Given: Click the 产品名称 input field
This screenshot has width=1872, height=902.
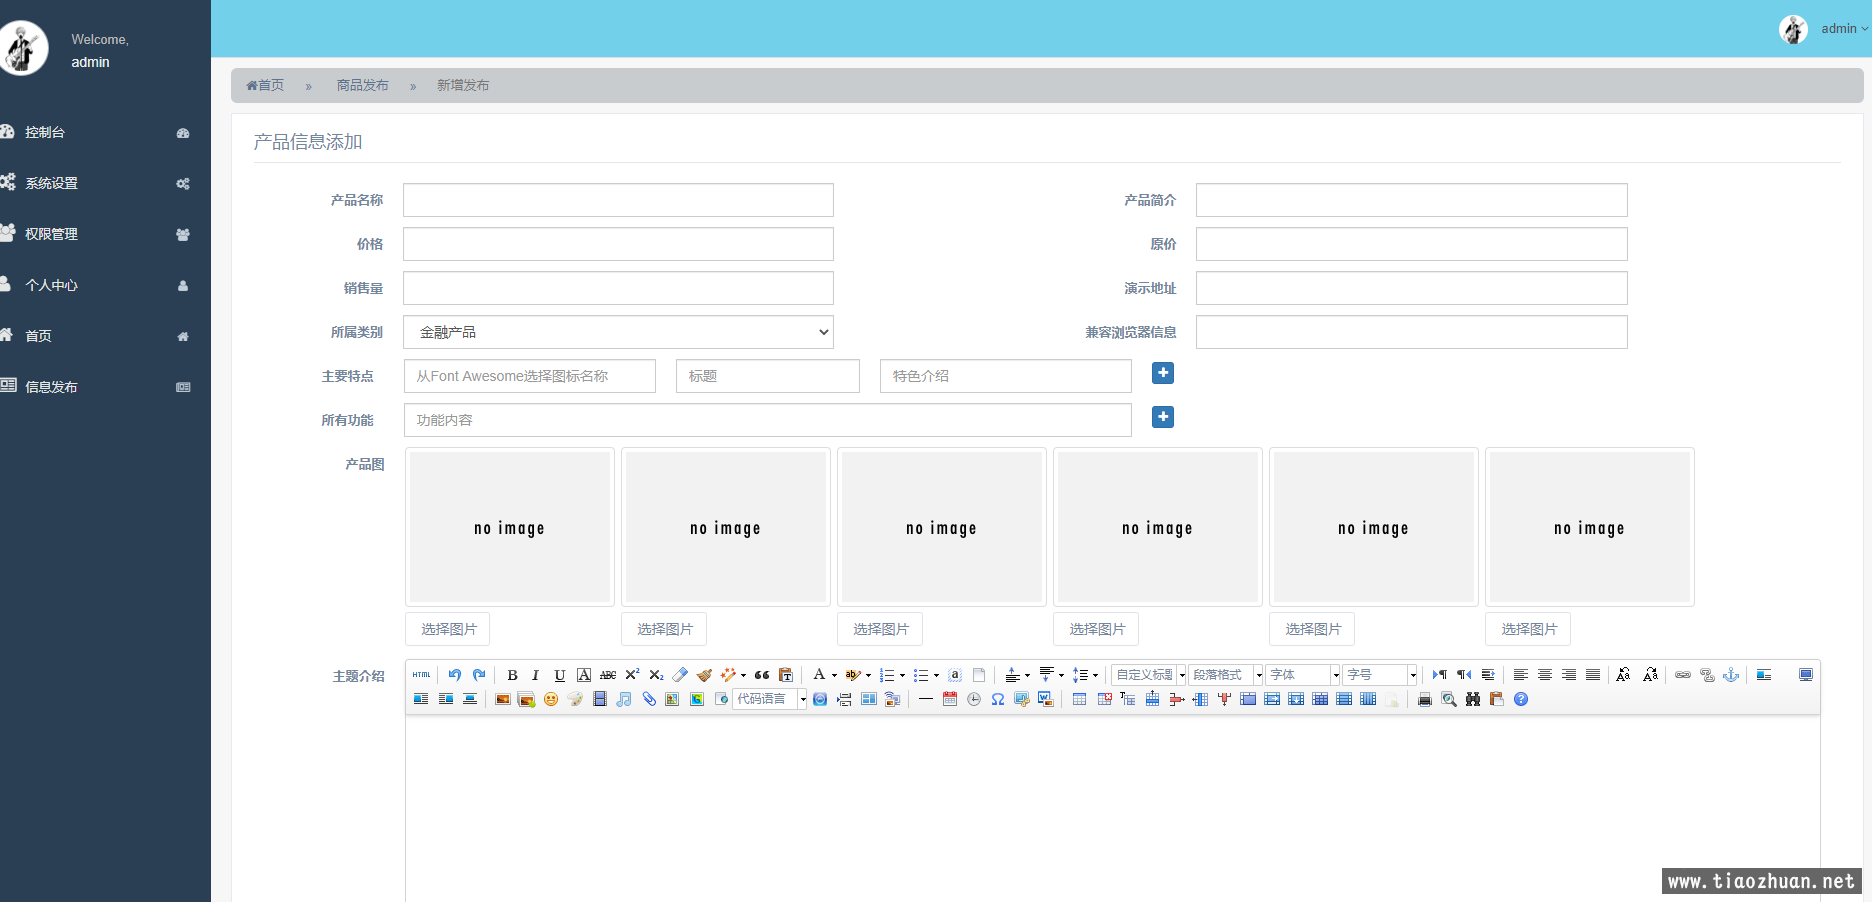Looking at the screenshot, I should coord(618,200).
